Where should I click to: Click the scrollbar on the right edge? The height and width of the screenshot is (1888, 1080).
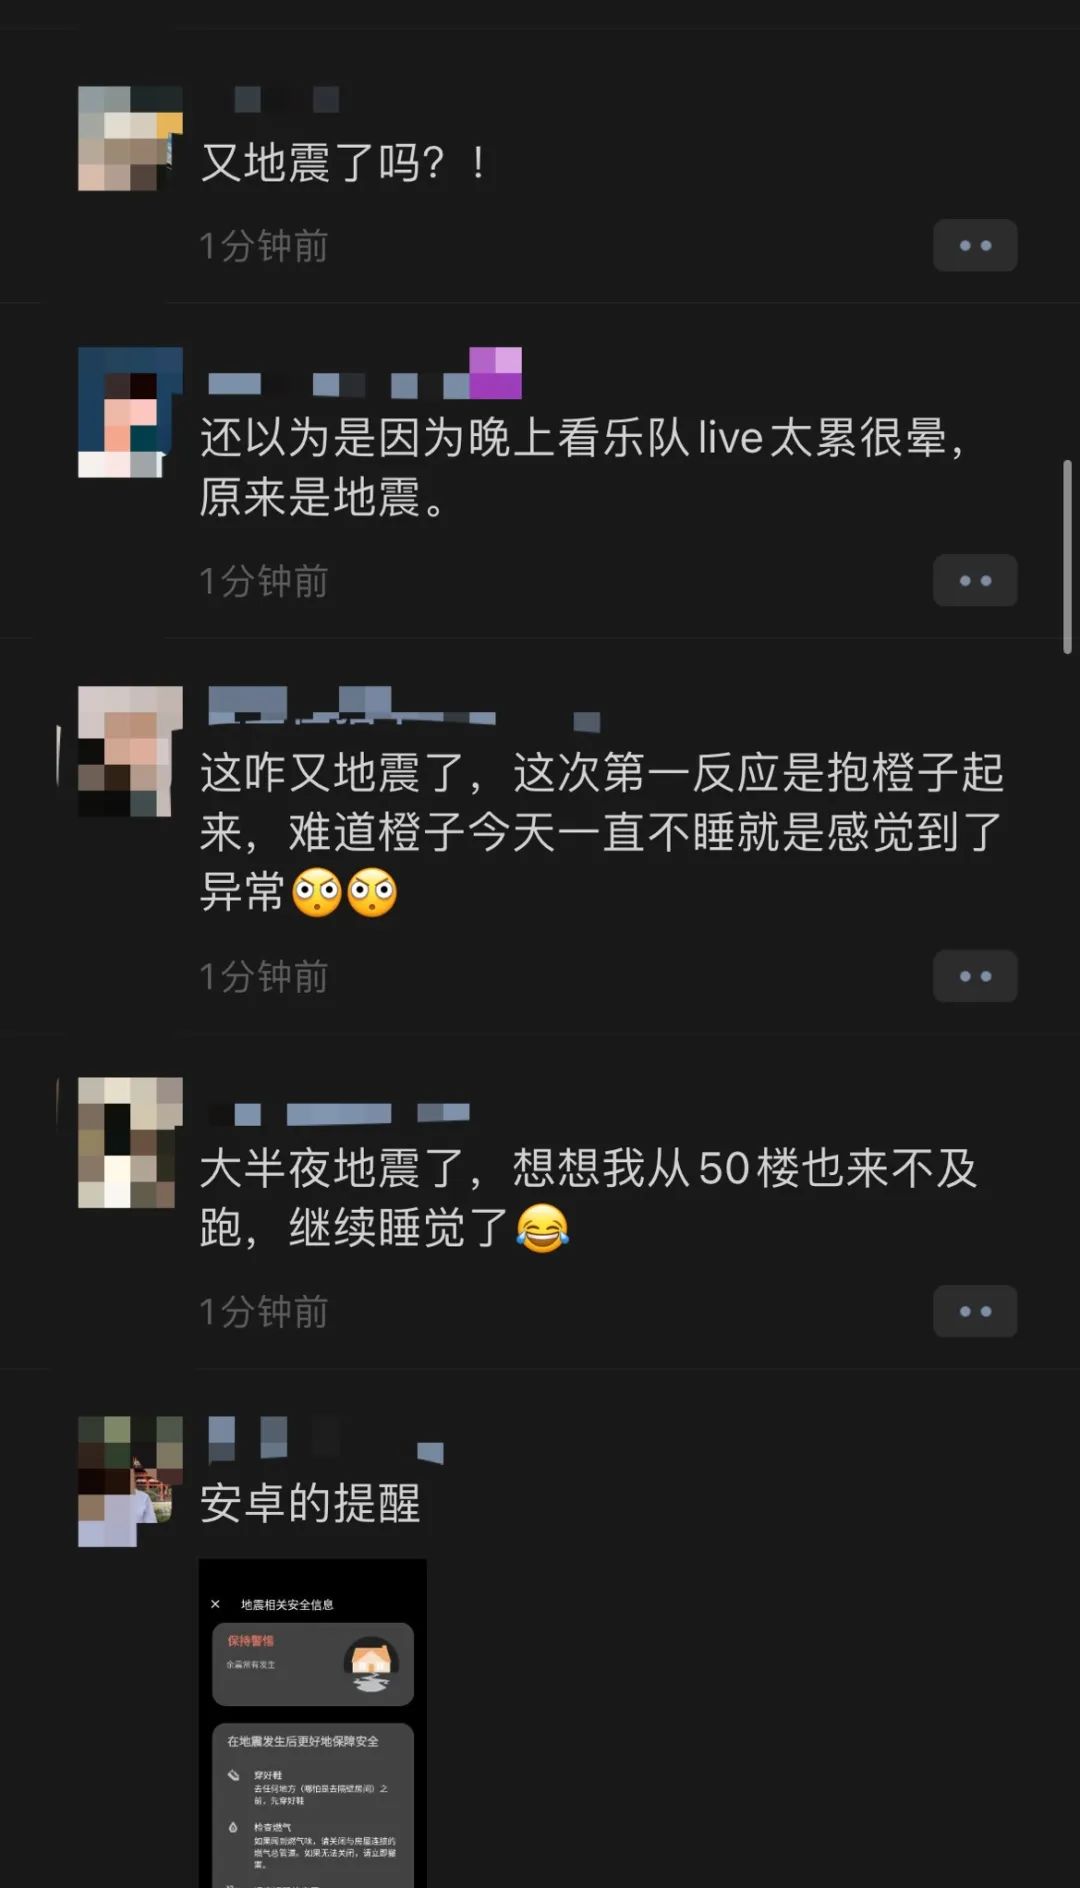(x=1067, y=557)
